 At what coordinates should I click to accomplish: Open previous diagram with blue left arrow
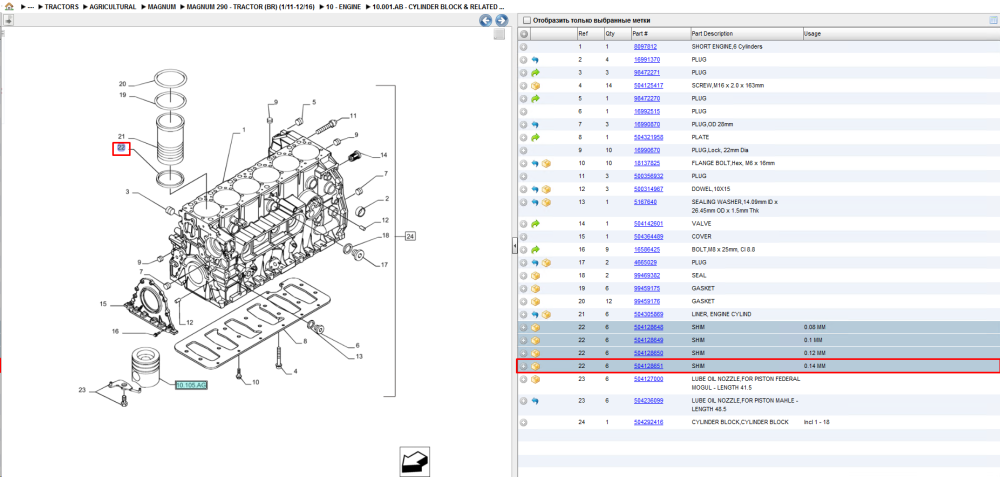[x=485, y=20]
